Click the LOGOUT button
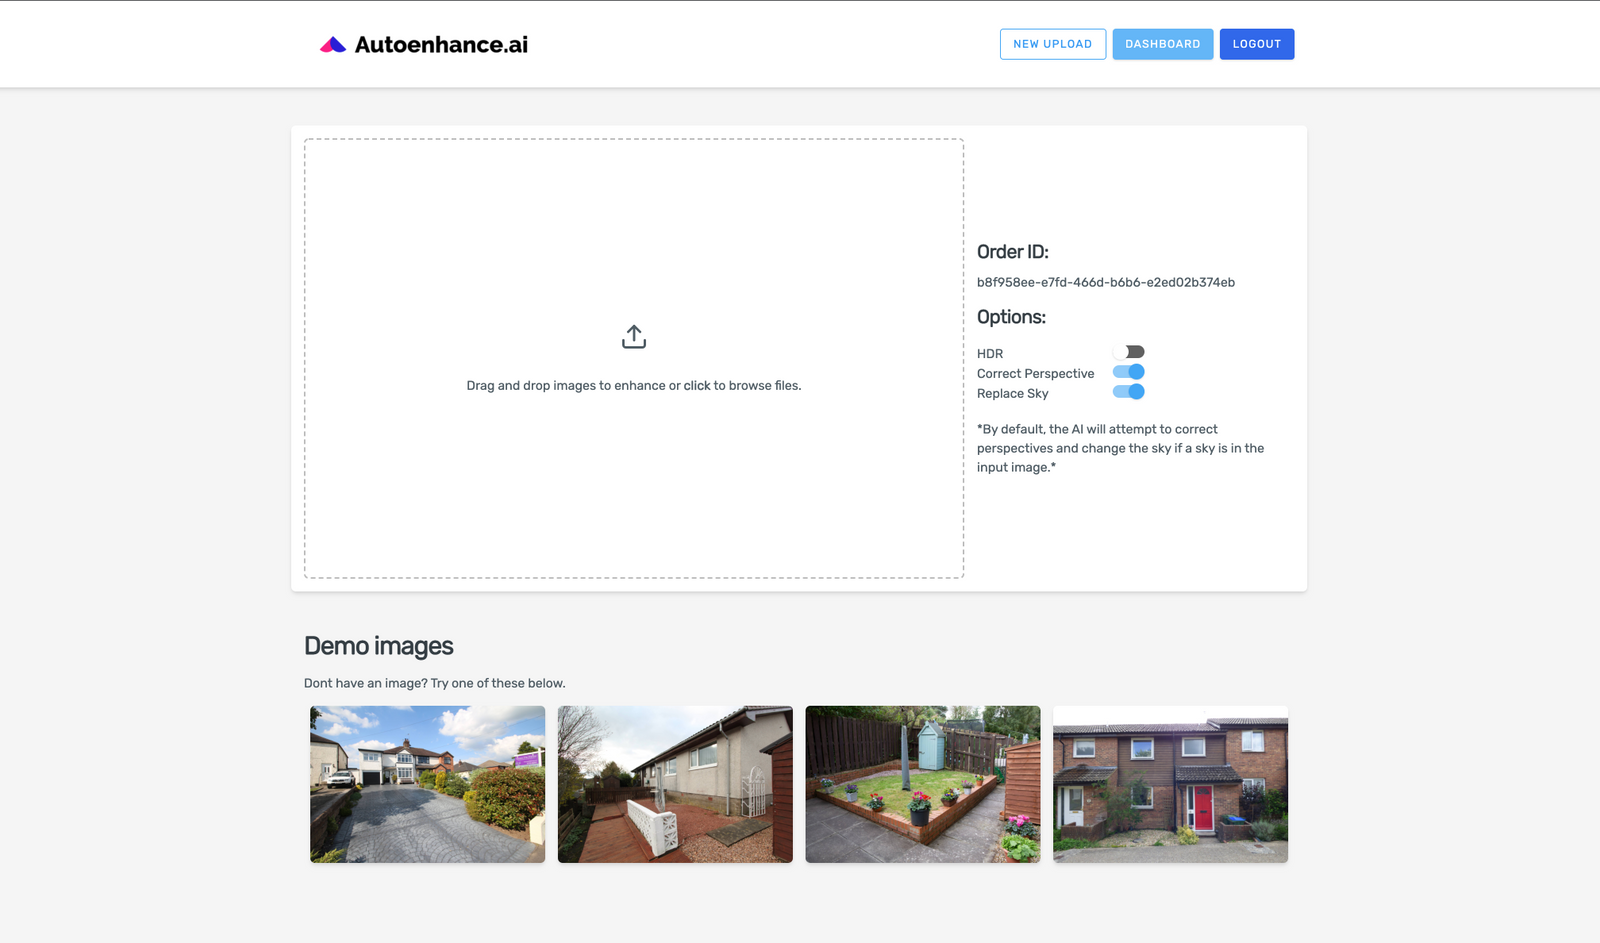1600x943 pixels. [1257, 44]
